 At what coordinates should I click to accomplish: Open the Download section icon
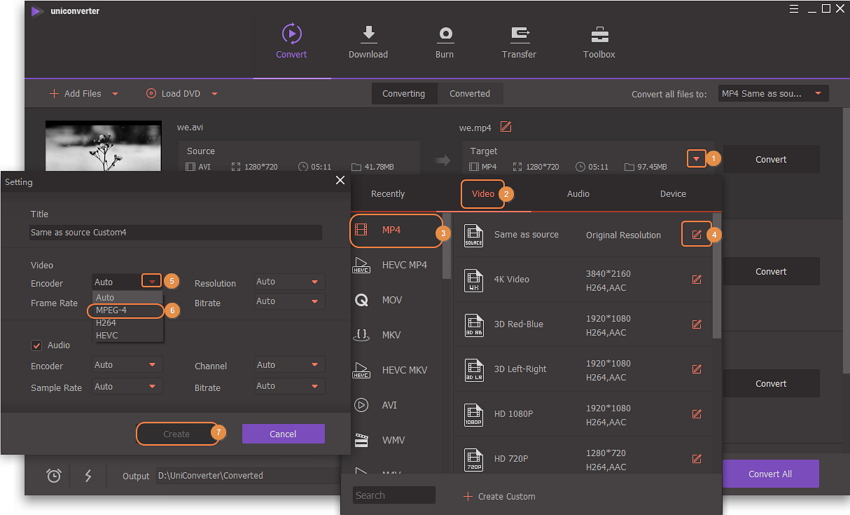[369, 34]
